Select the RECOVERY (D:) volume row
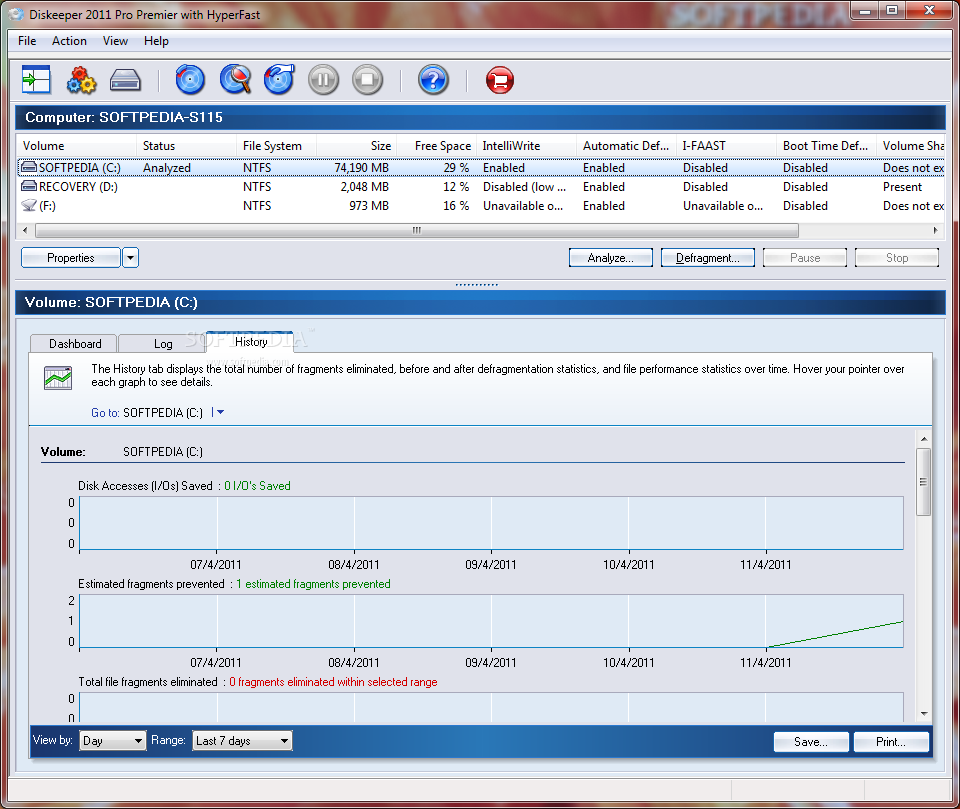Viewport: 960px width, 809px height. [x=481, y=187]
